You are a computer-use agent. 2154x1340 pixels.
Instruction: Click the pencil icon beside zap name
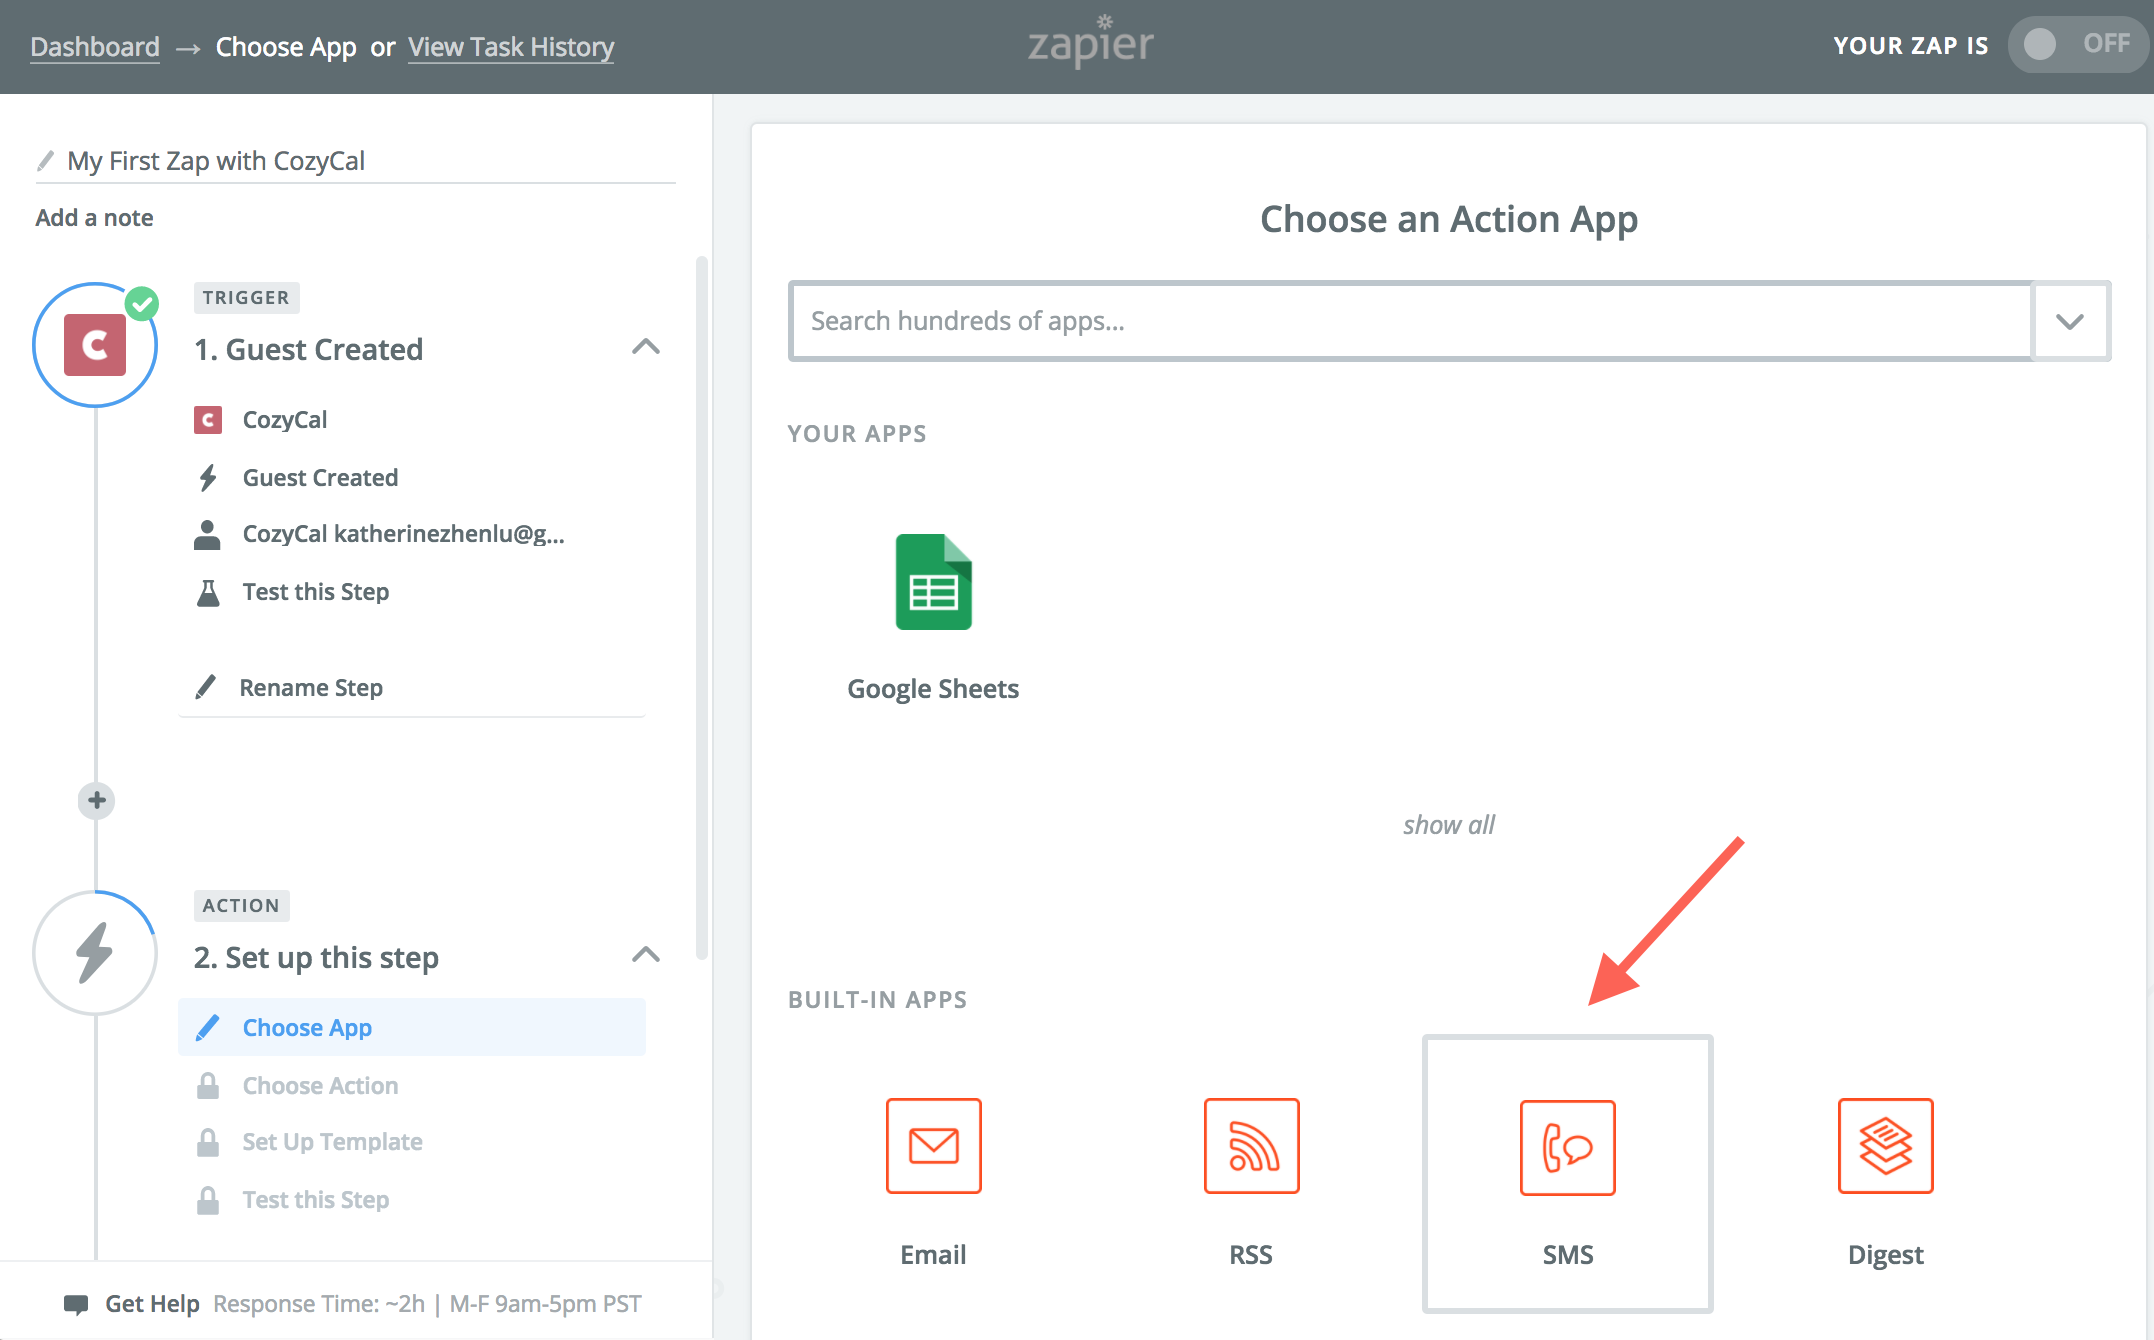tap(45, 161)
